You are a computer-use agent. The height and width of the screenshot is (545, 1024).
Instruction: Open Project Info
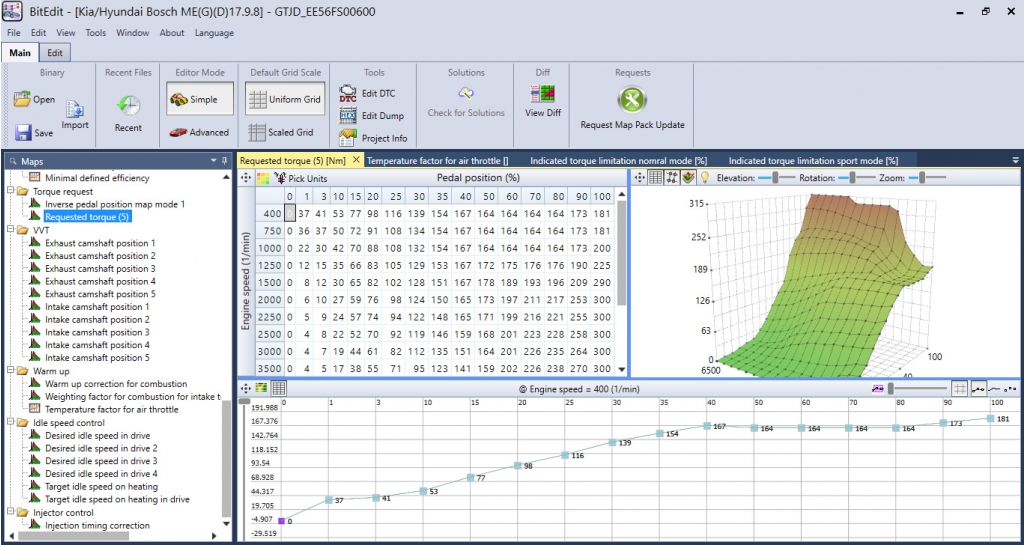click(374, 138)
